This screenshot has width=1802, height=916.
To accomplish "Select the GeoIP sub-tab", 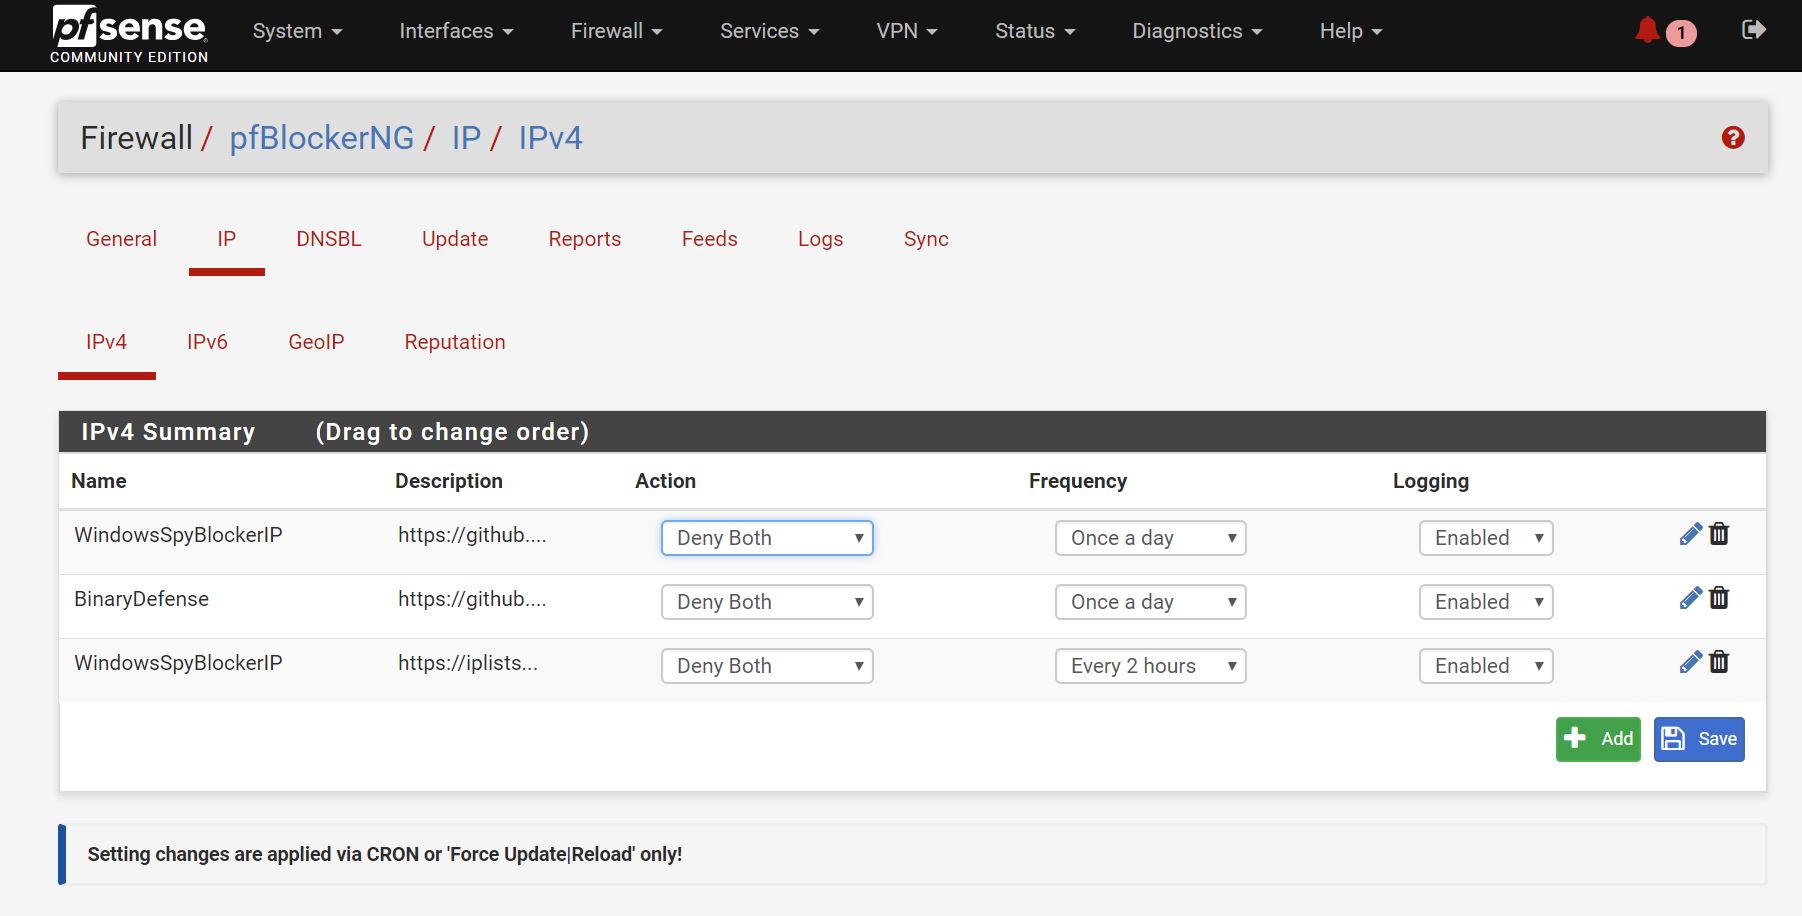I will [x=316, y=342].
